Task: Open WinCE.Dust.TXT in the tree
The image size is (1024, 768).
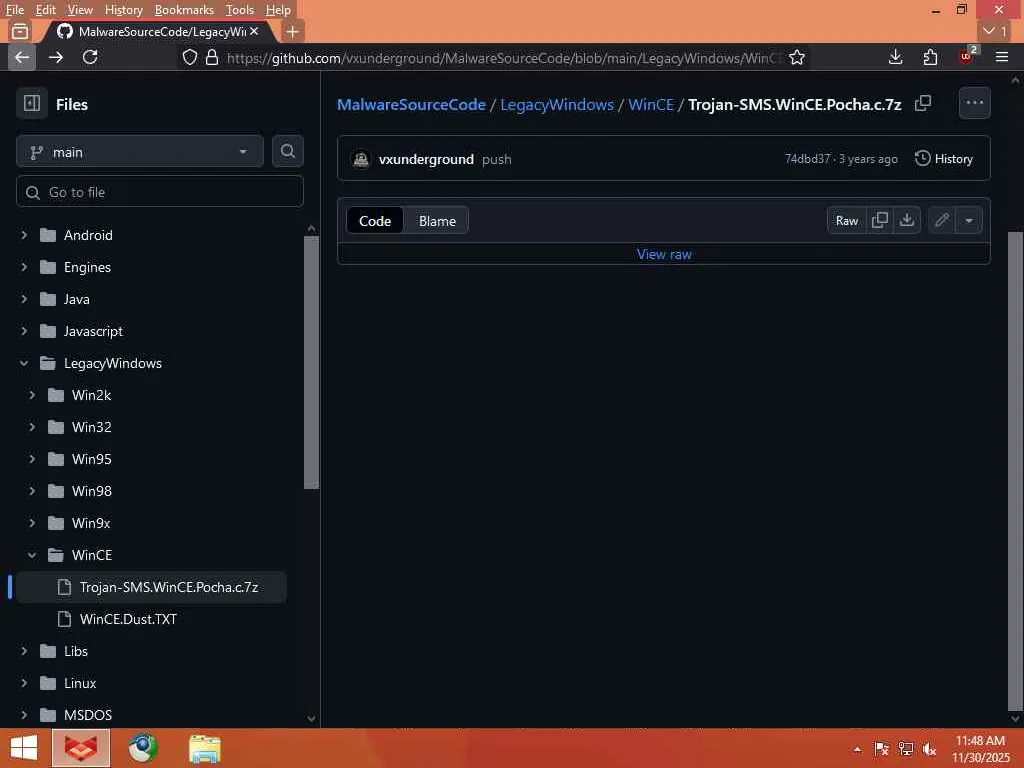Action: pyautogui.click(x=128, y=619)
